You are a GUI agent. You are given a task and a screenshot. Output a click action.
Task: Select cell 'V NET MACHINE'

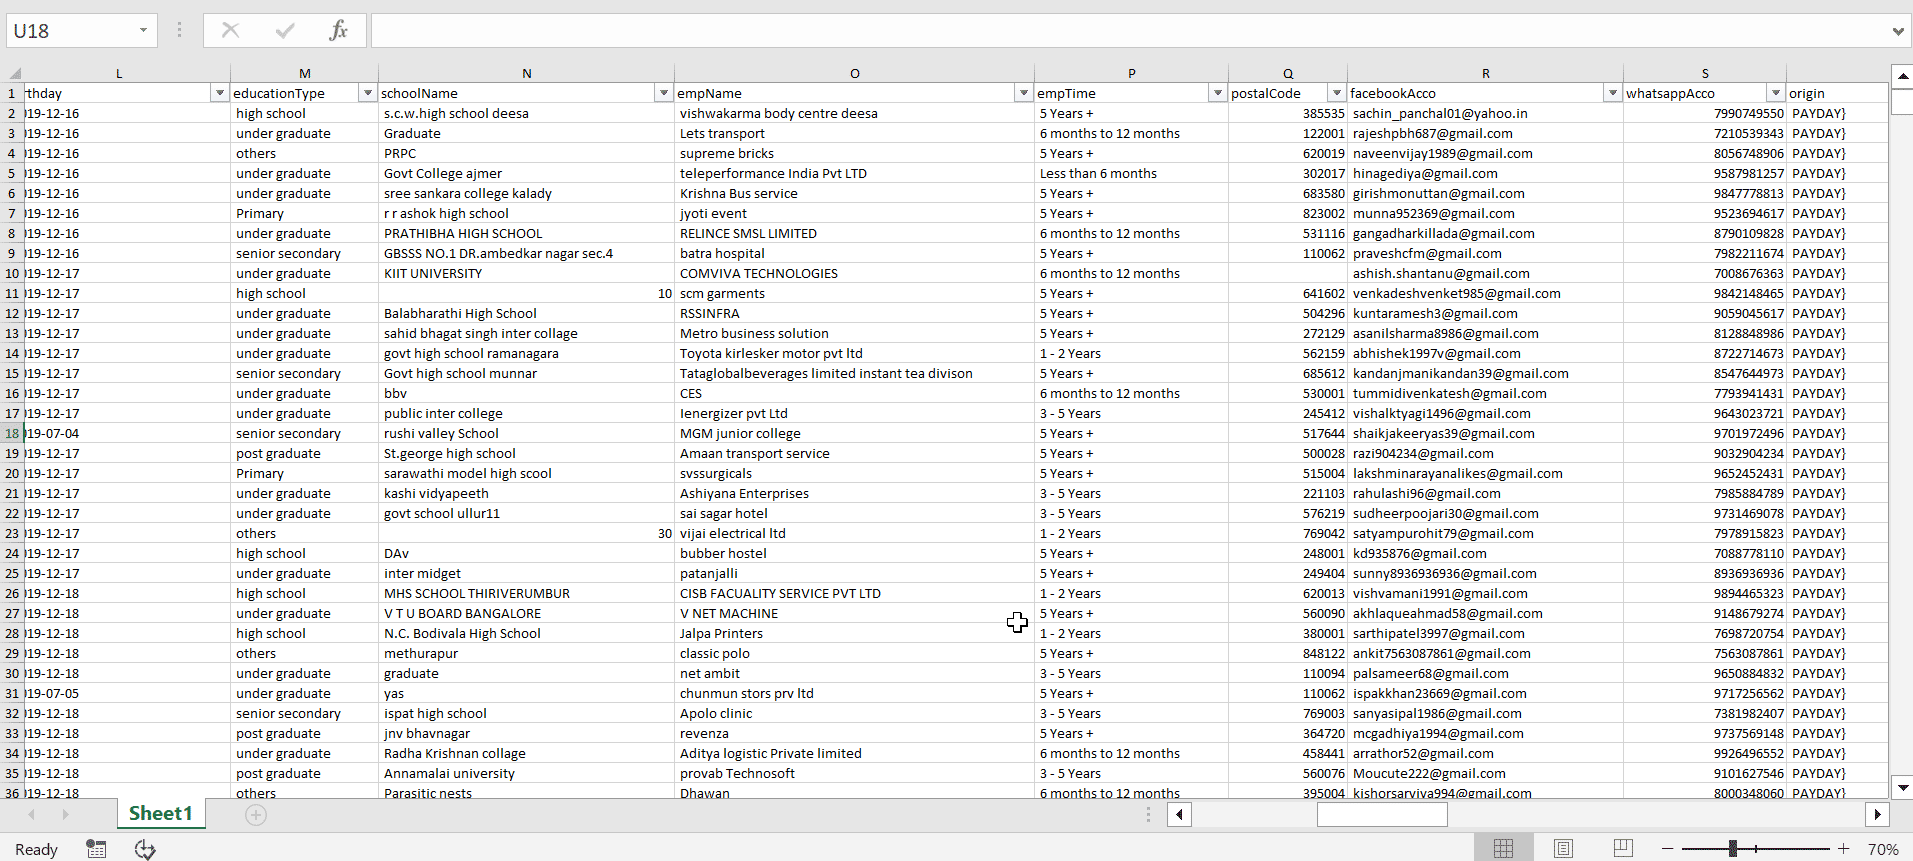tap(854, 613)
